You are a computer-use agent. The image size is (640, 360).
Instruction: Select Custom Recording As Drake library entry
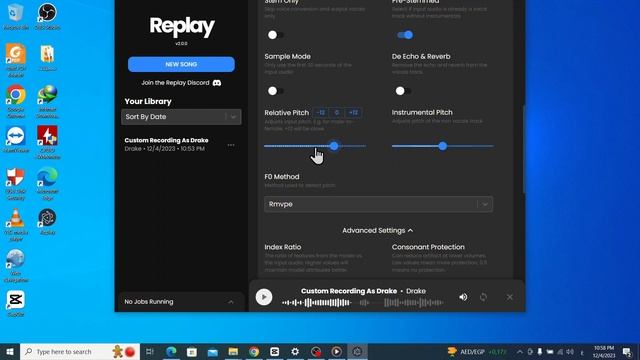point(181,144)
